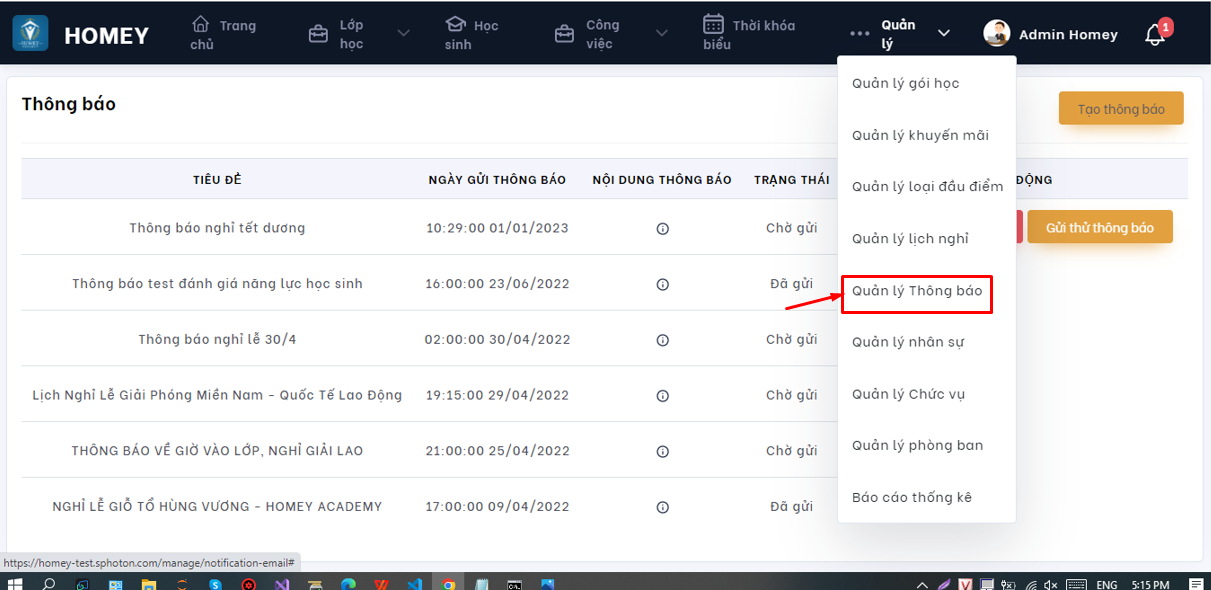Click info icon for the 23/06/2022 notification
Screen dimensions: 1211x590
(662, 284)
